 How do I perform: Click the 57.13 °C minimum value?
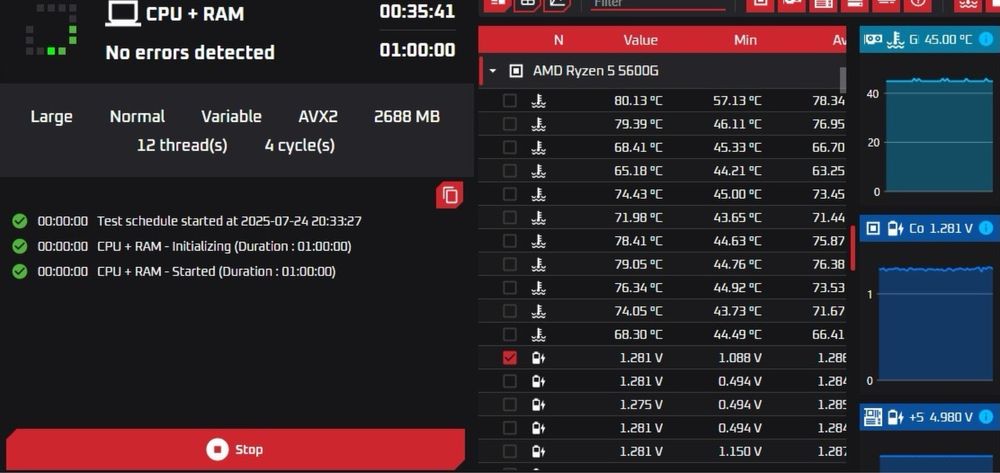coord(737,101)
